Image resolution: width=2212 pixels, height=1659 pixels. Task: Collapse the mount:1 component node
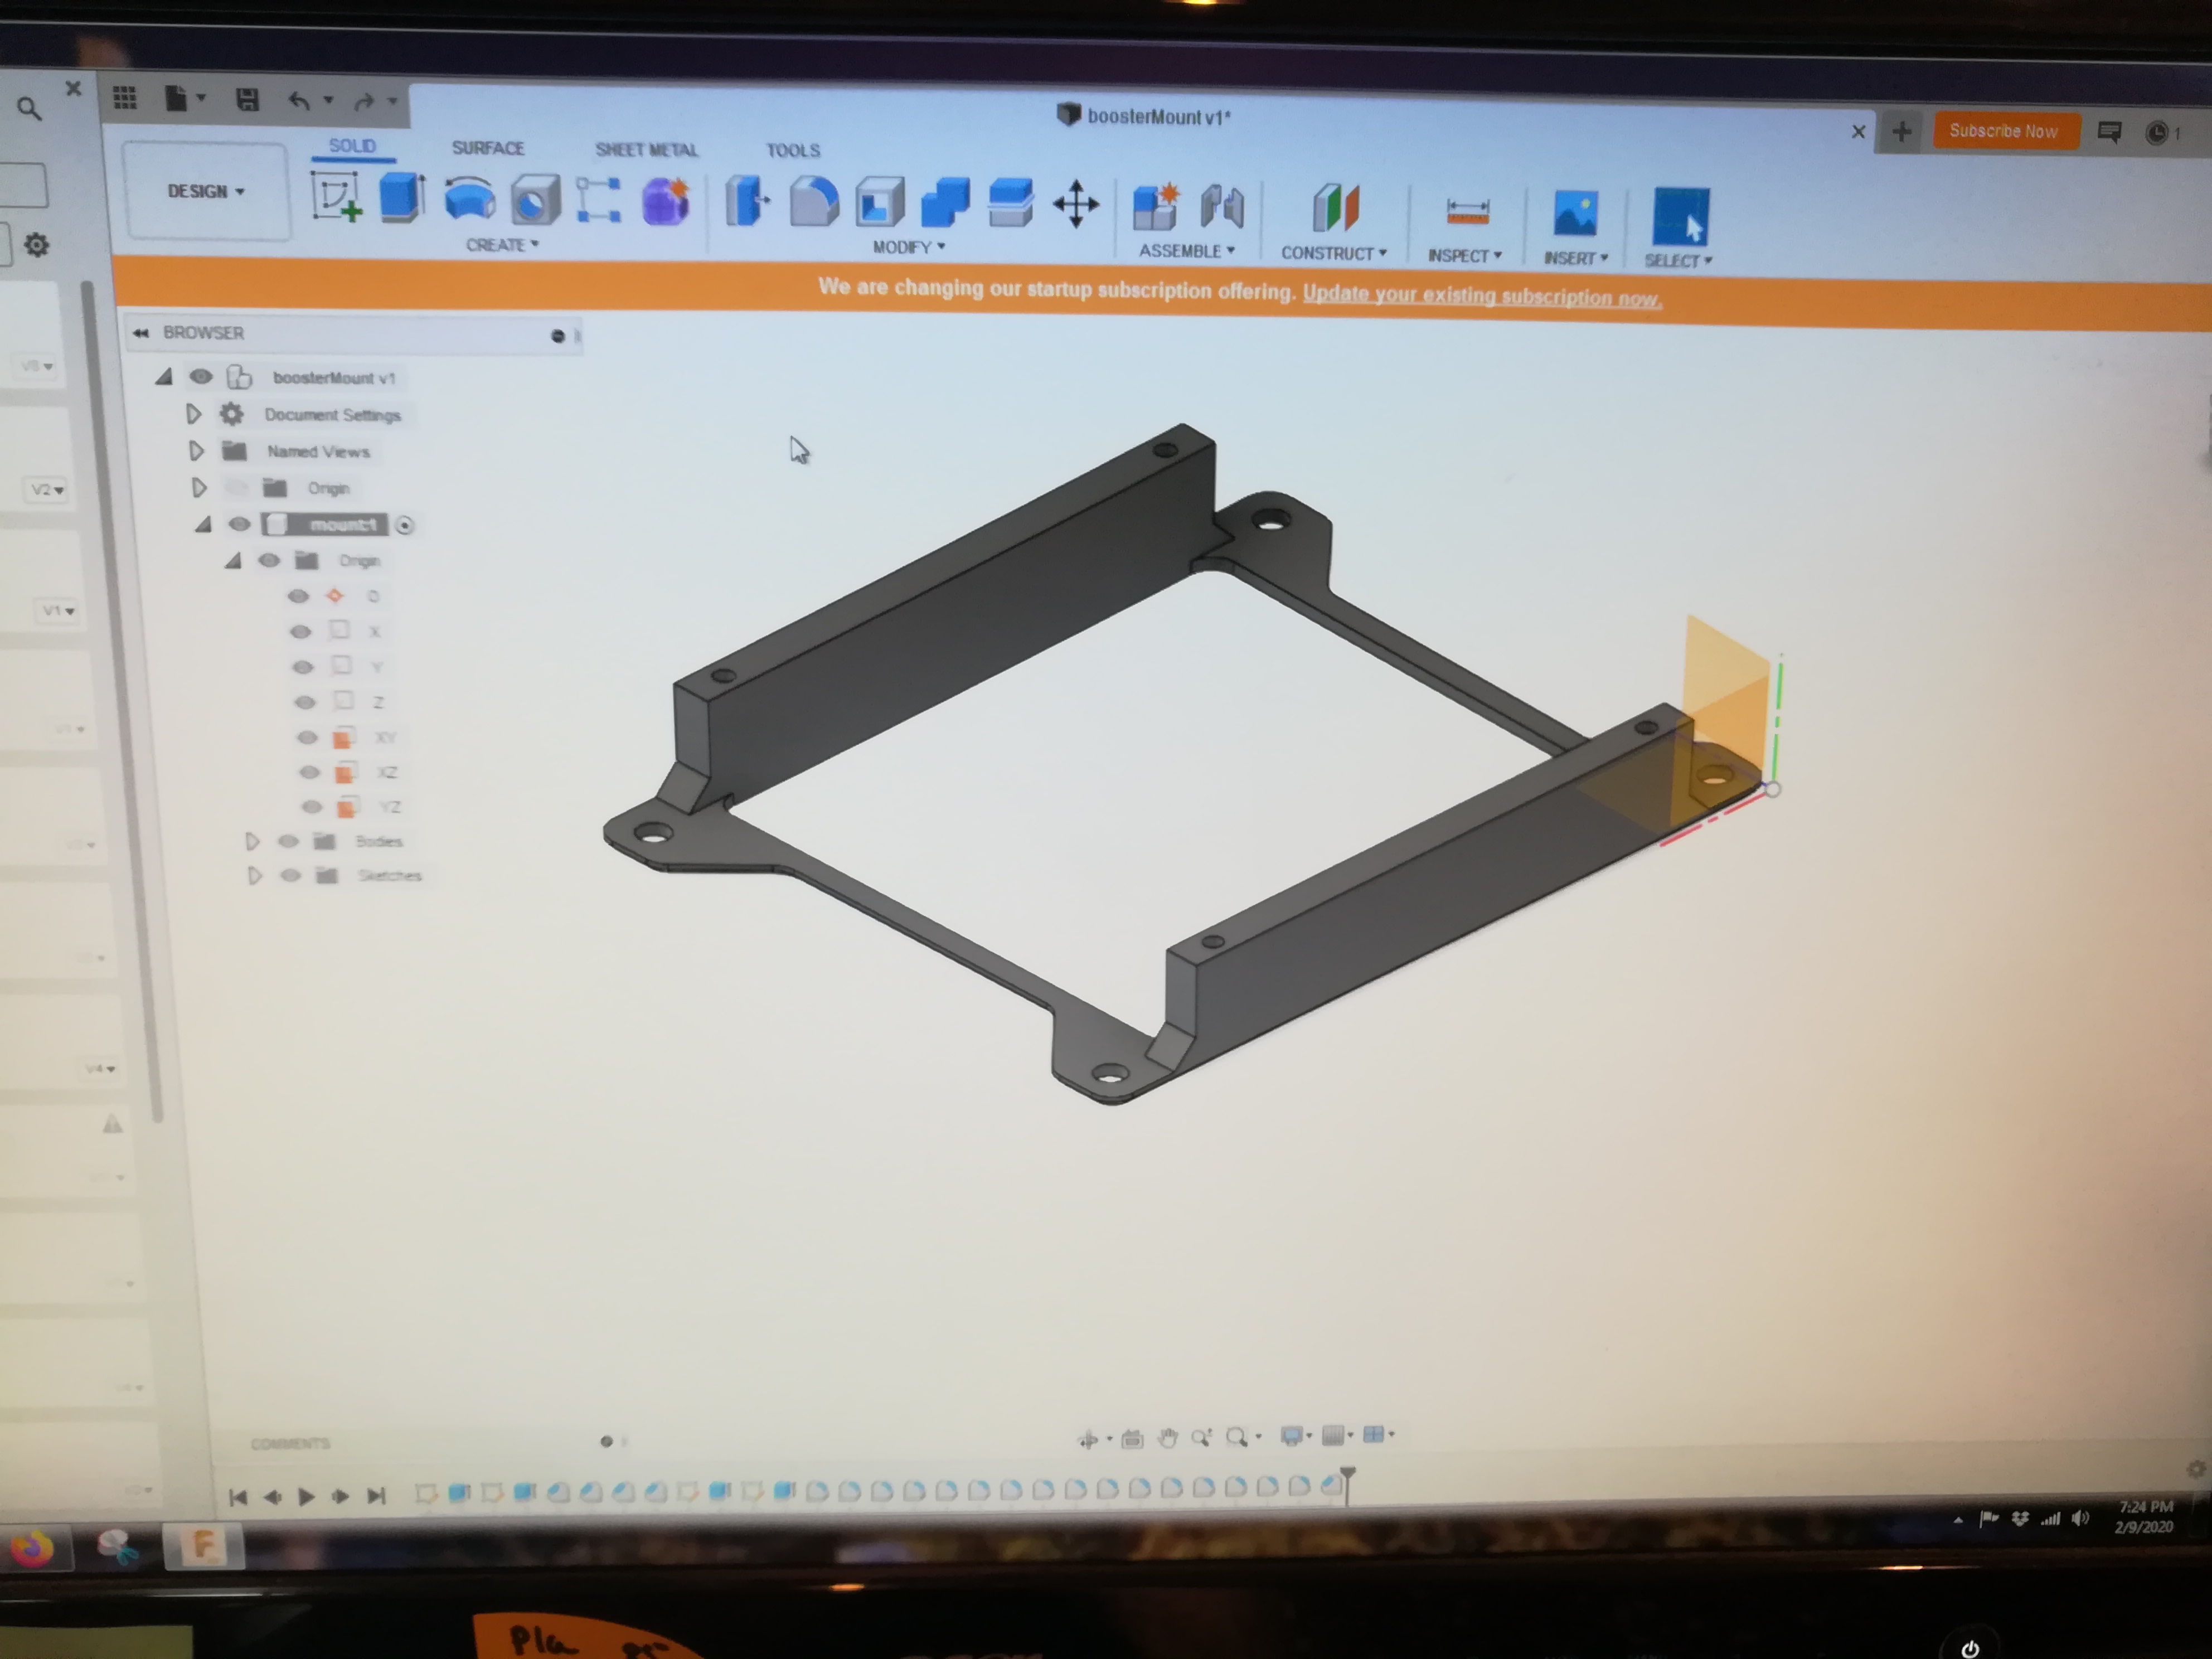coord(204,523)
